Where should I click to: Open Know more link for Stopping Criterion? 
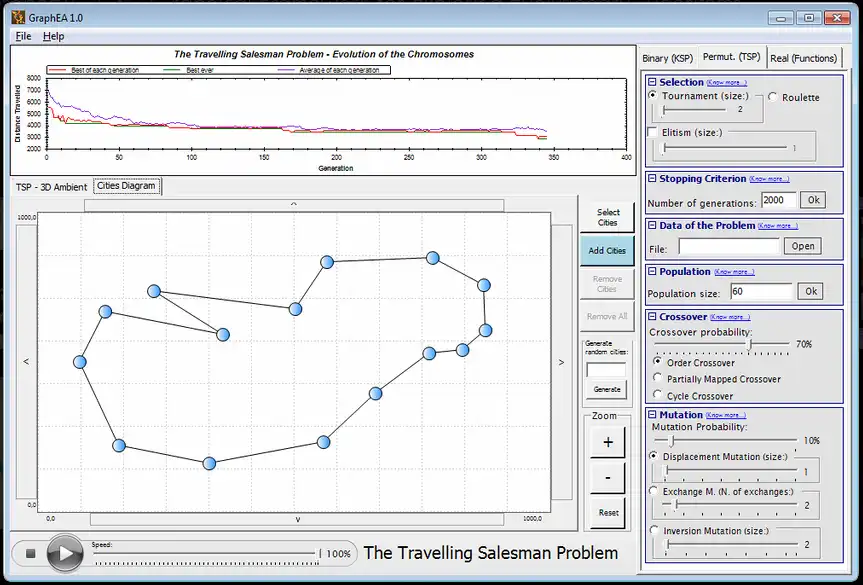pos(769,179)
